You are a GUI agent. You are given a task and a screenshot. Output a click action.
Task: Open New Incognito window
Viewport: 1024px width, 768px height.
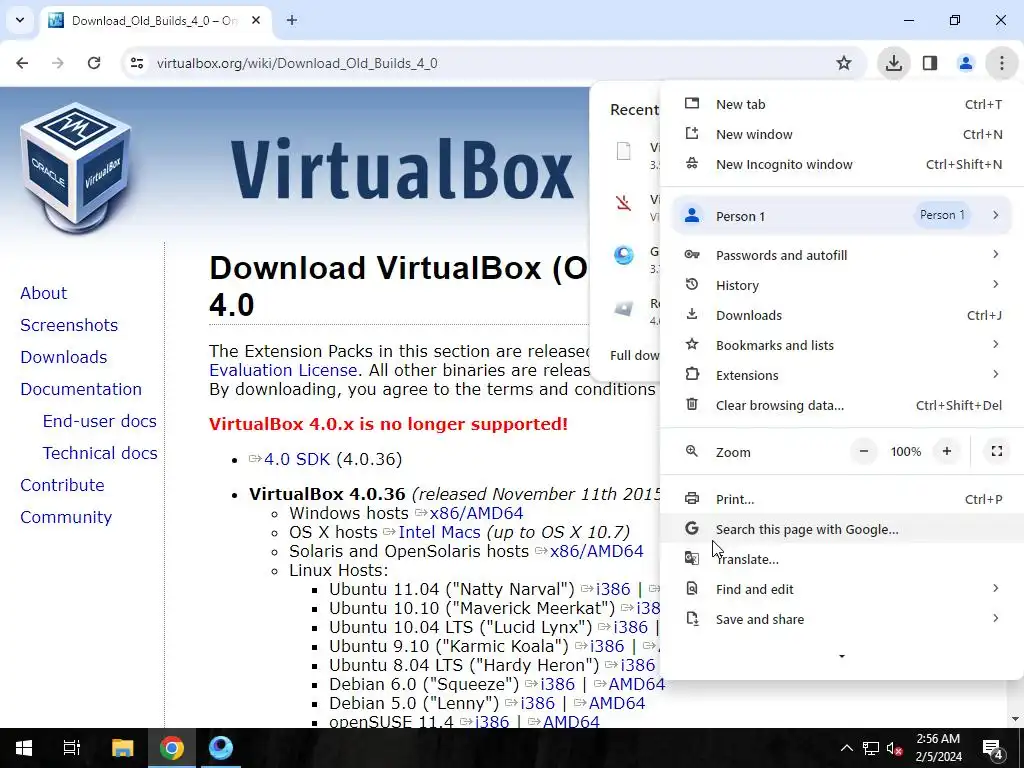coord(842,165)
